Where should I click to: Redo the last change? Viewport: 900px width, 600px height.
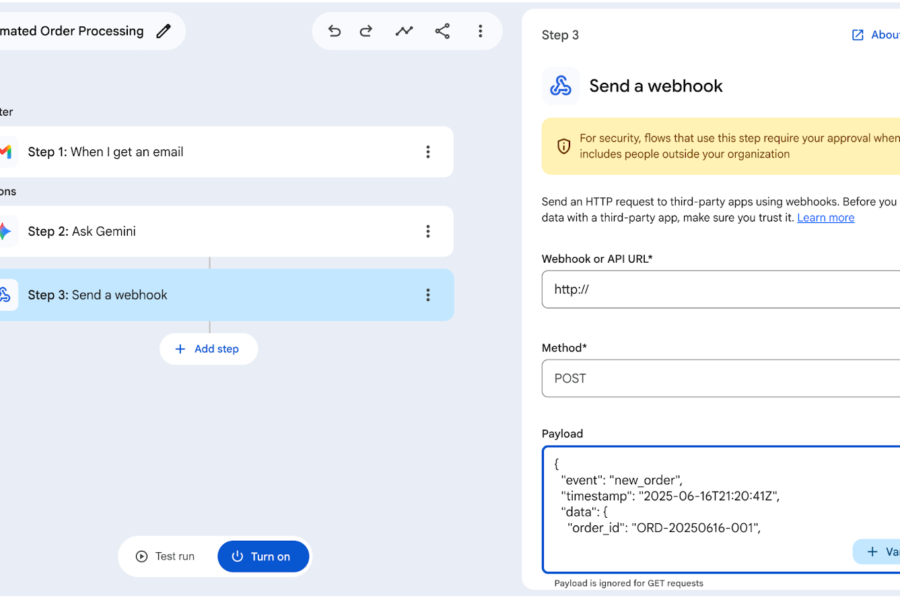point(366,31)
